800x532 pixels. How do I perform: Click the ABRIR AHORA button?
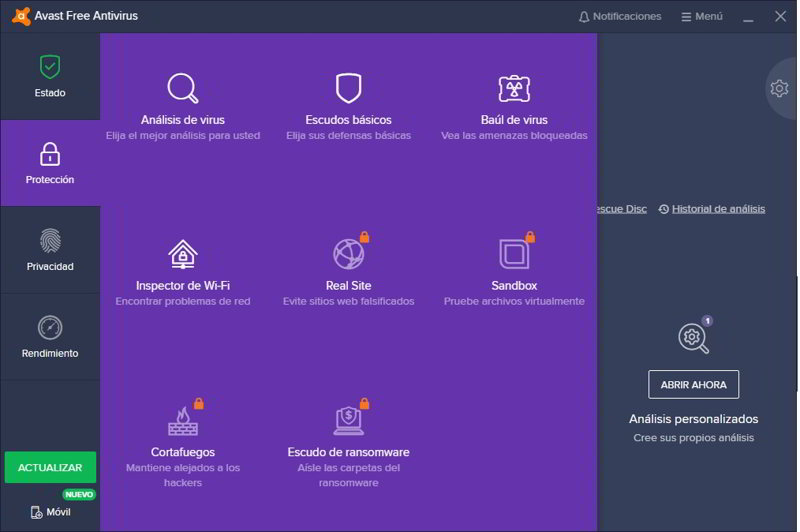point(693,385)
